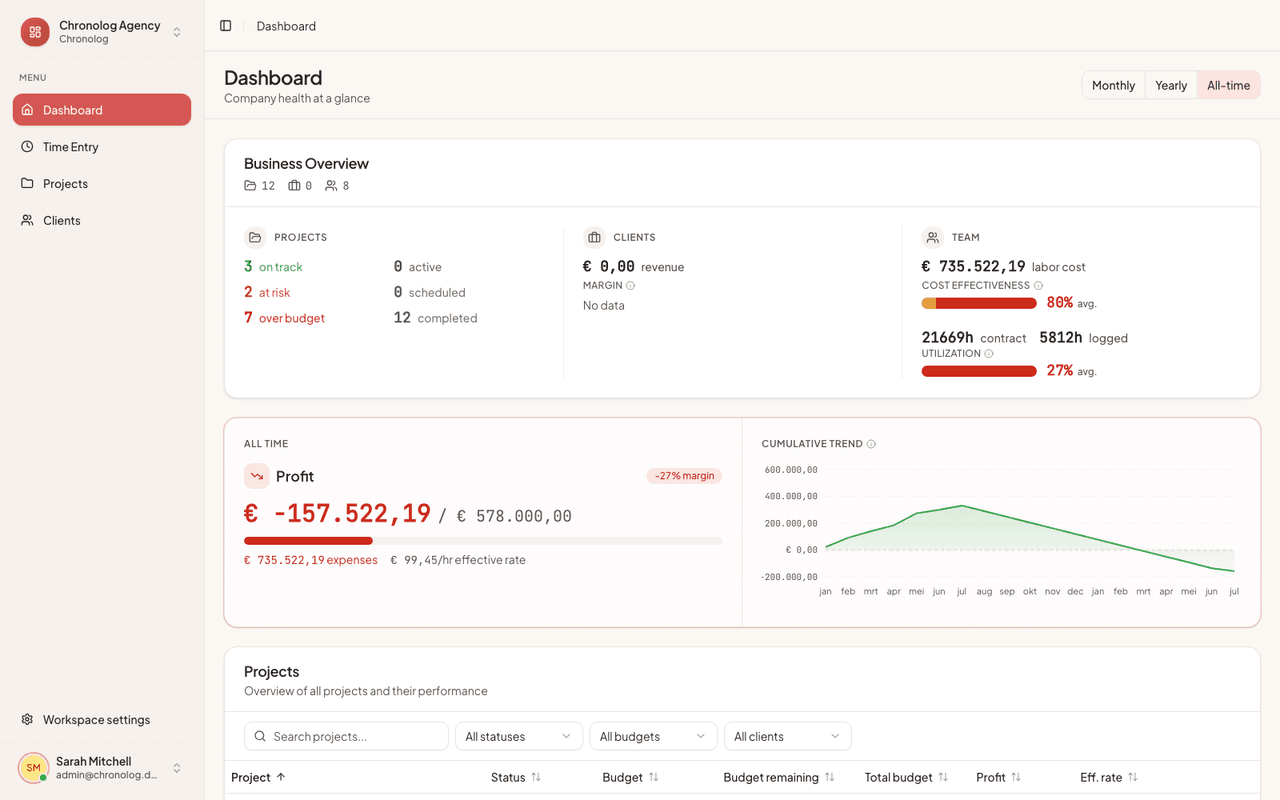Screen dimensions: 1280x800
Task: Expand the All clients dropdown
Action: click(x=787, y=736)
